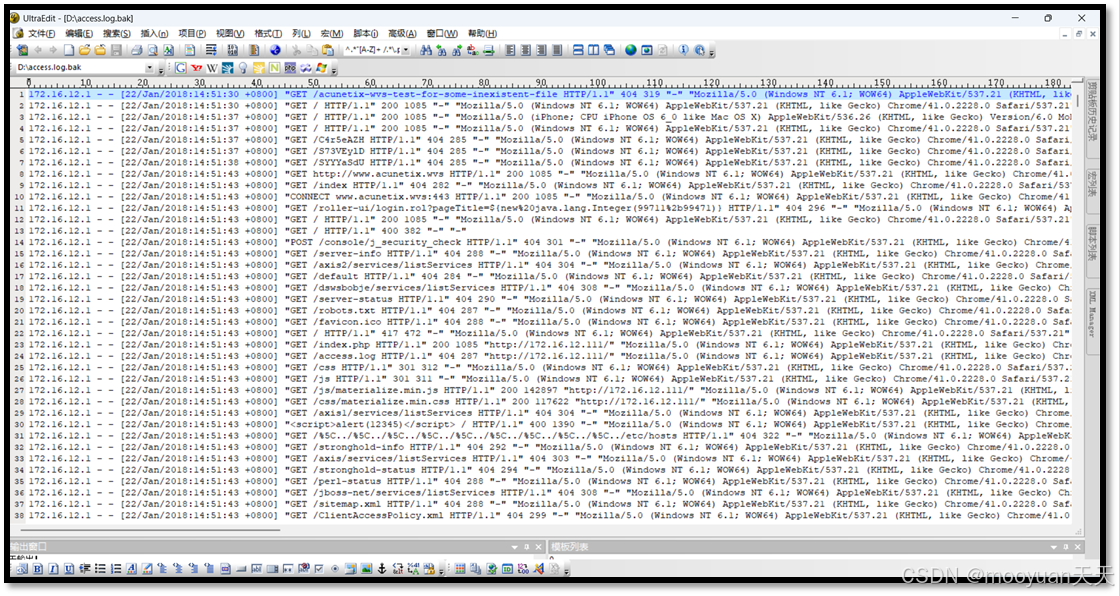1119x596 pixels.
Task: Click the Tile Vertical windows icon
Action: 594,50
